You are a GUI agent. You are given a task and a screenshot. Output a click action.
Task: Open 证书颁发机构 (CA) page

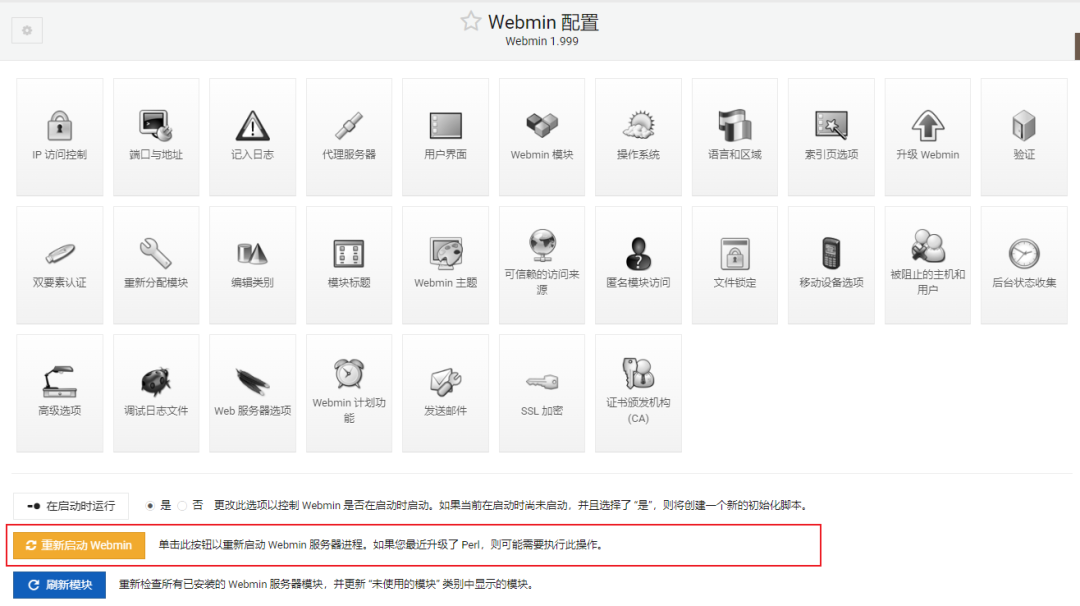638,393
